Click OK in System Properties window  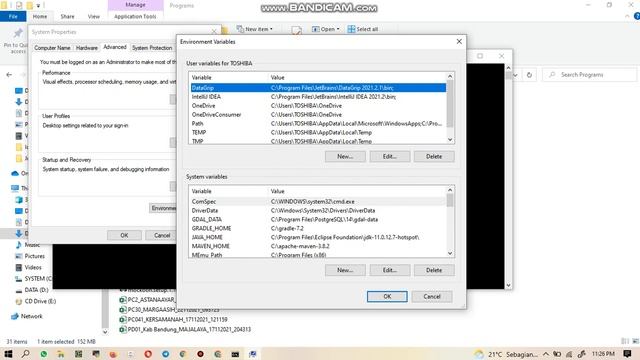click(x=124, y=235)
